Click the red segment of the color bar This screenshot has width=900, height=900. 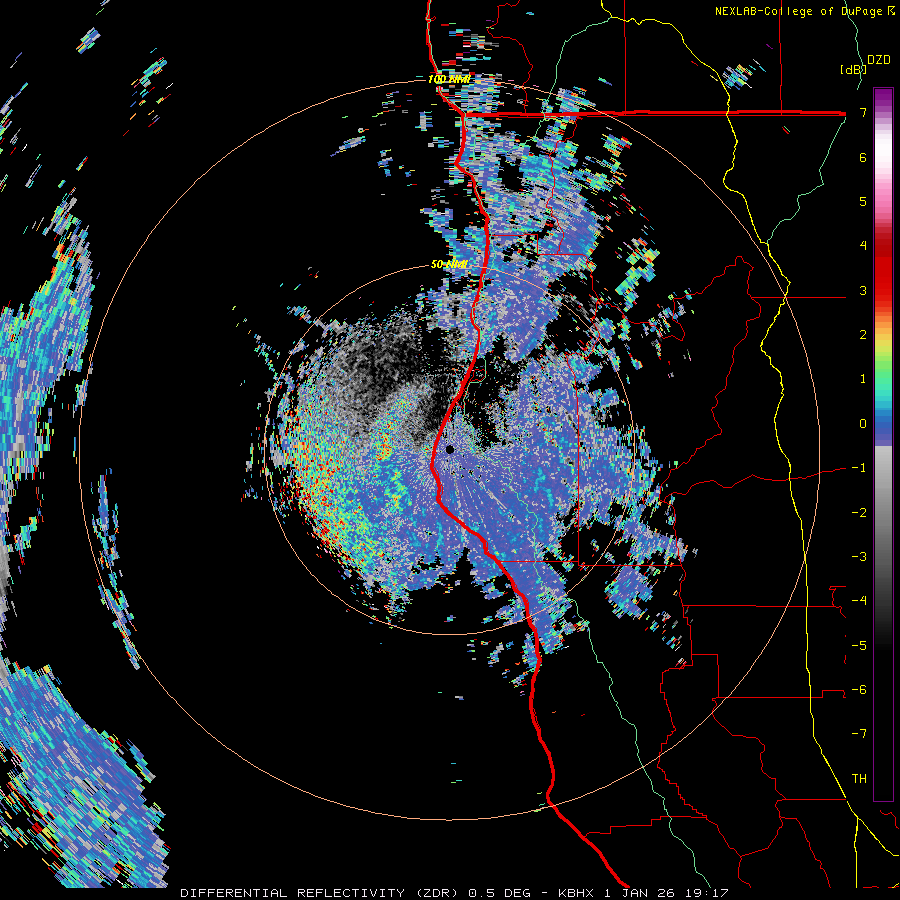click(x=883, y=270)
